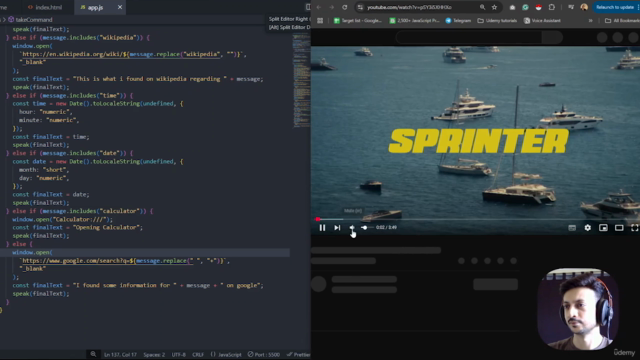Open the Voice Assistant bookmark
640x360 pixels.
542,20
